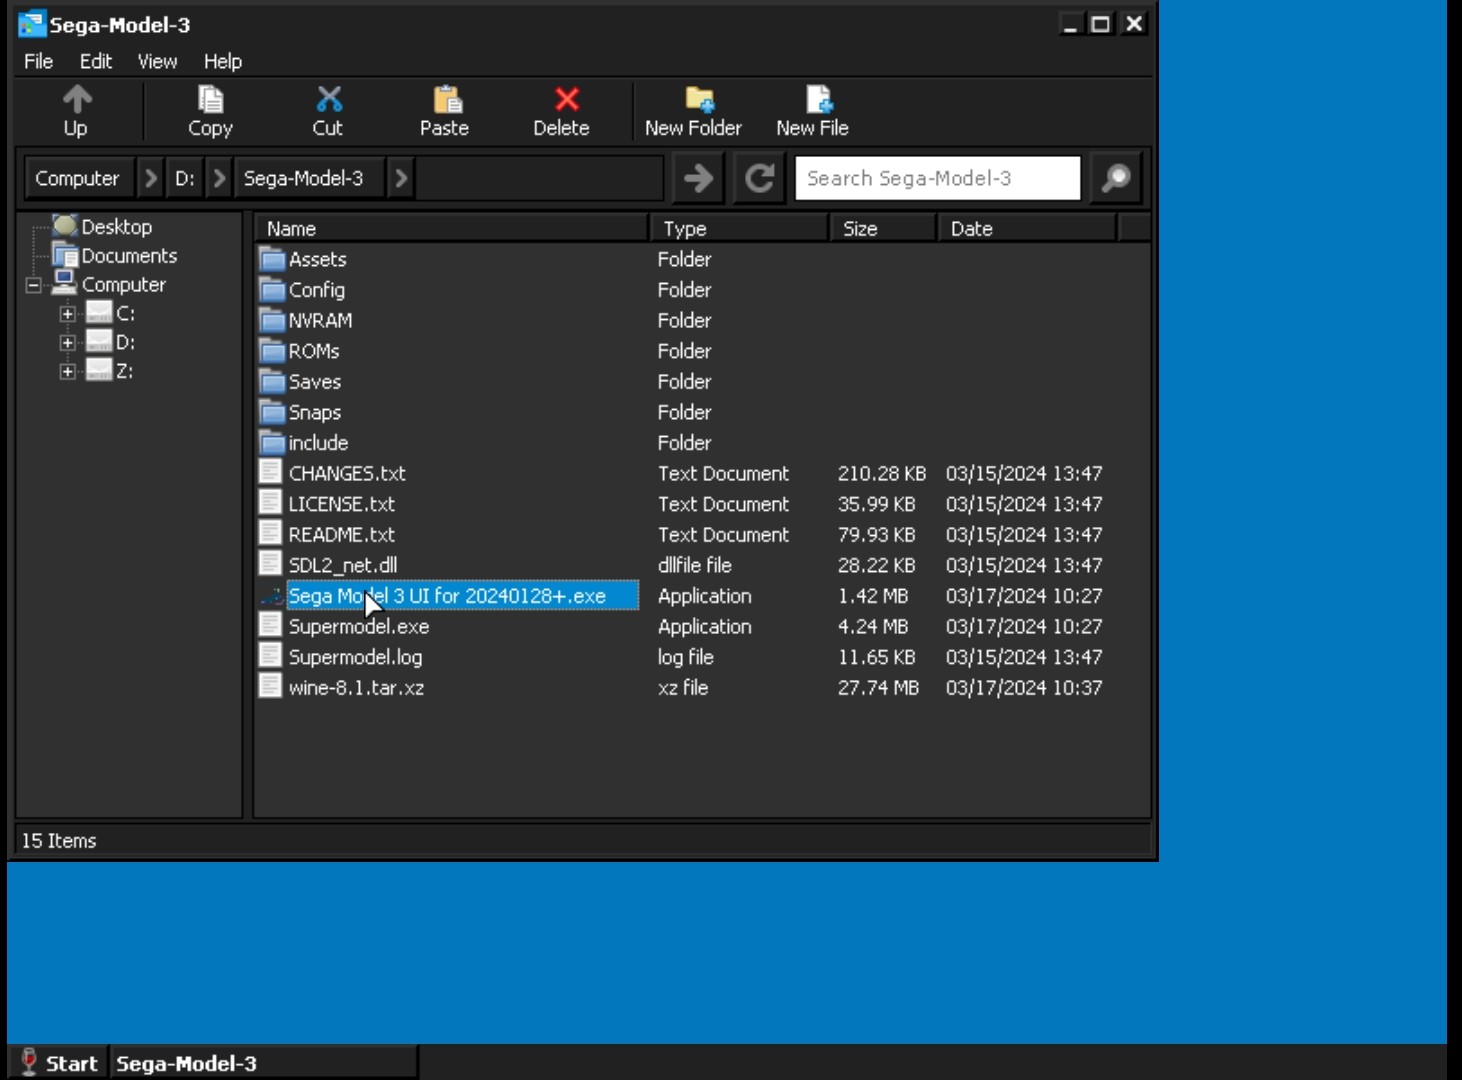Click the empty address path field

540,178
